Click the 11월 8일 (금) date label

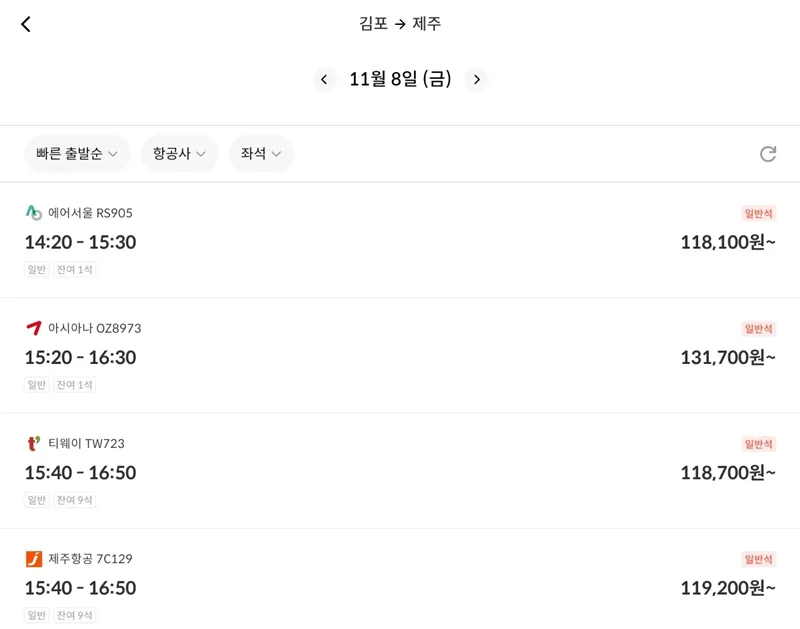[400, 80]
